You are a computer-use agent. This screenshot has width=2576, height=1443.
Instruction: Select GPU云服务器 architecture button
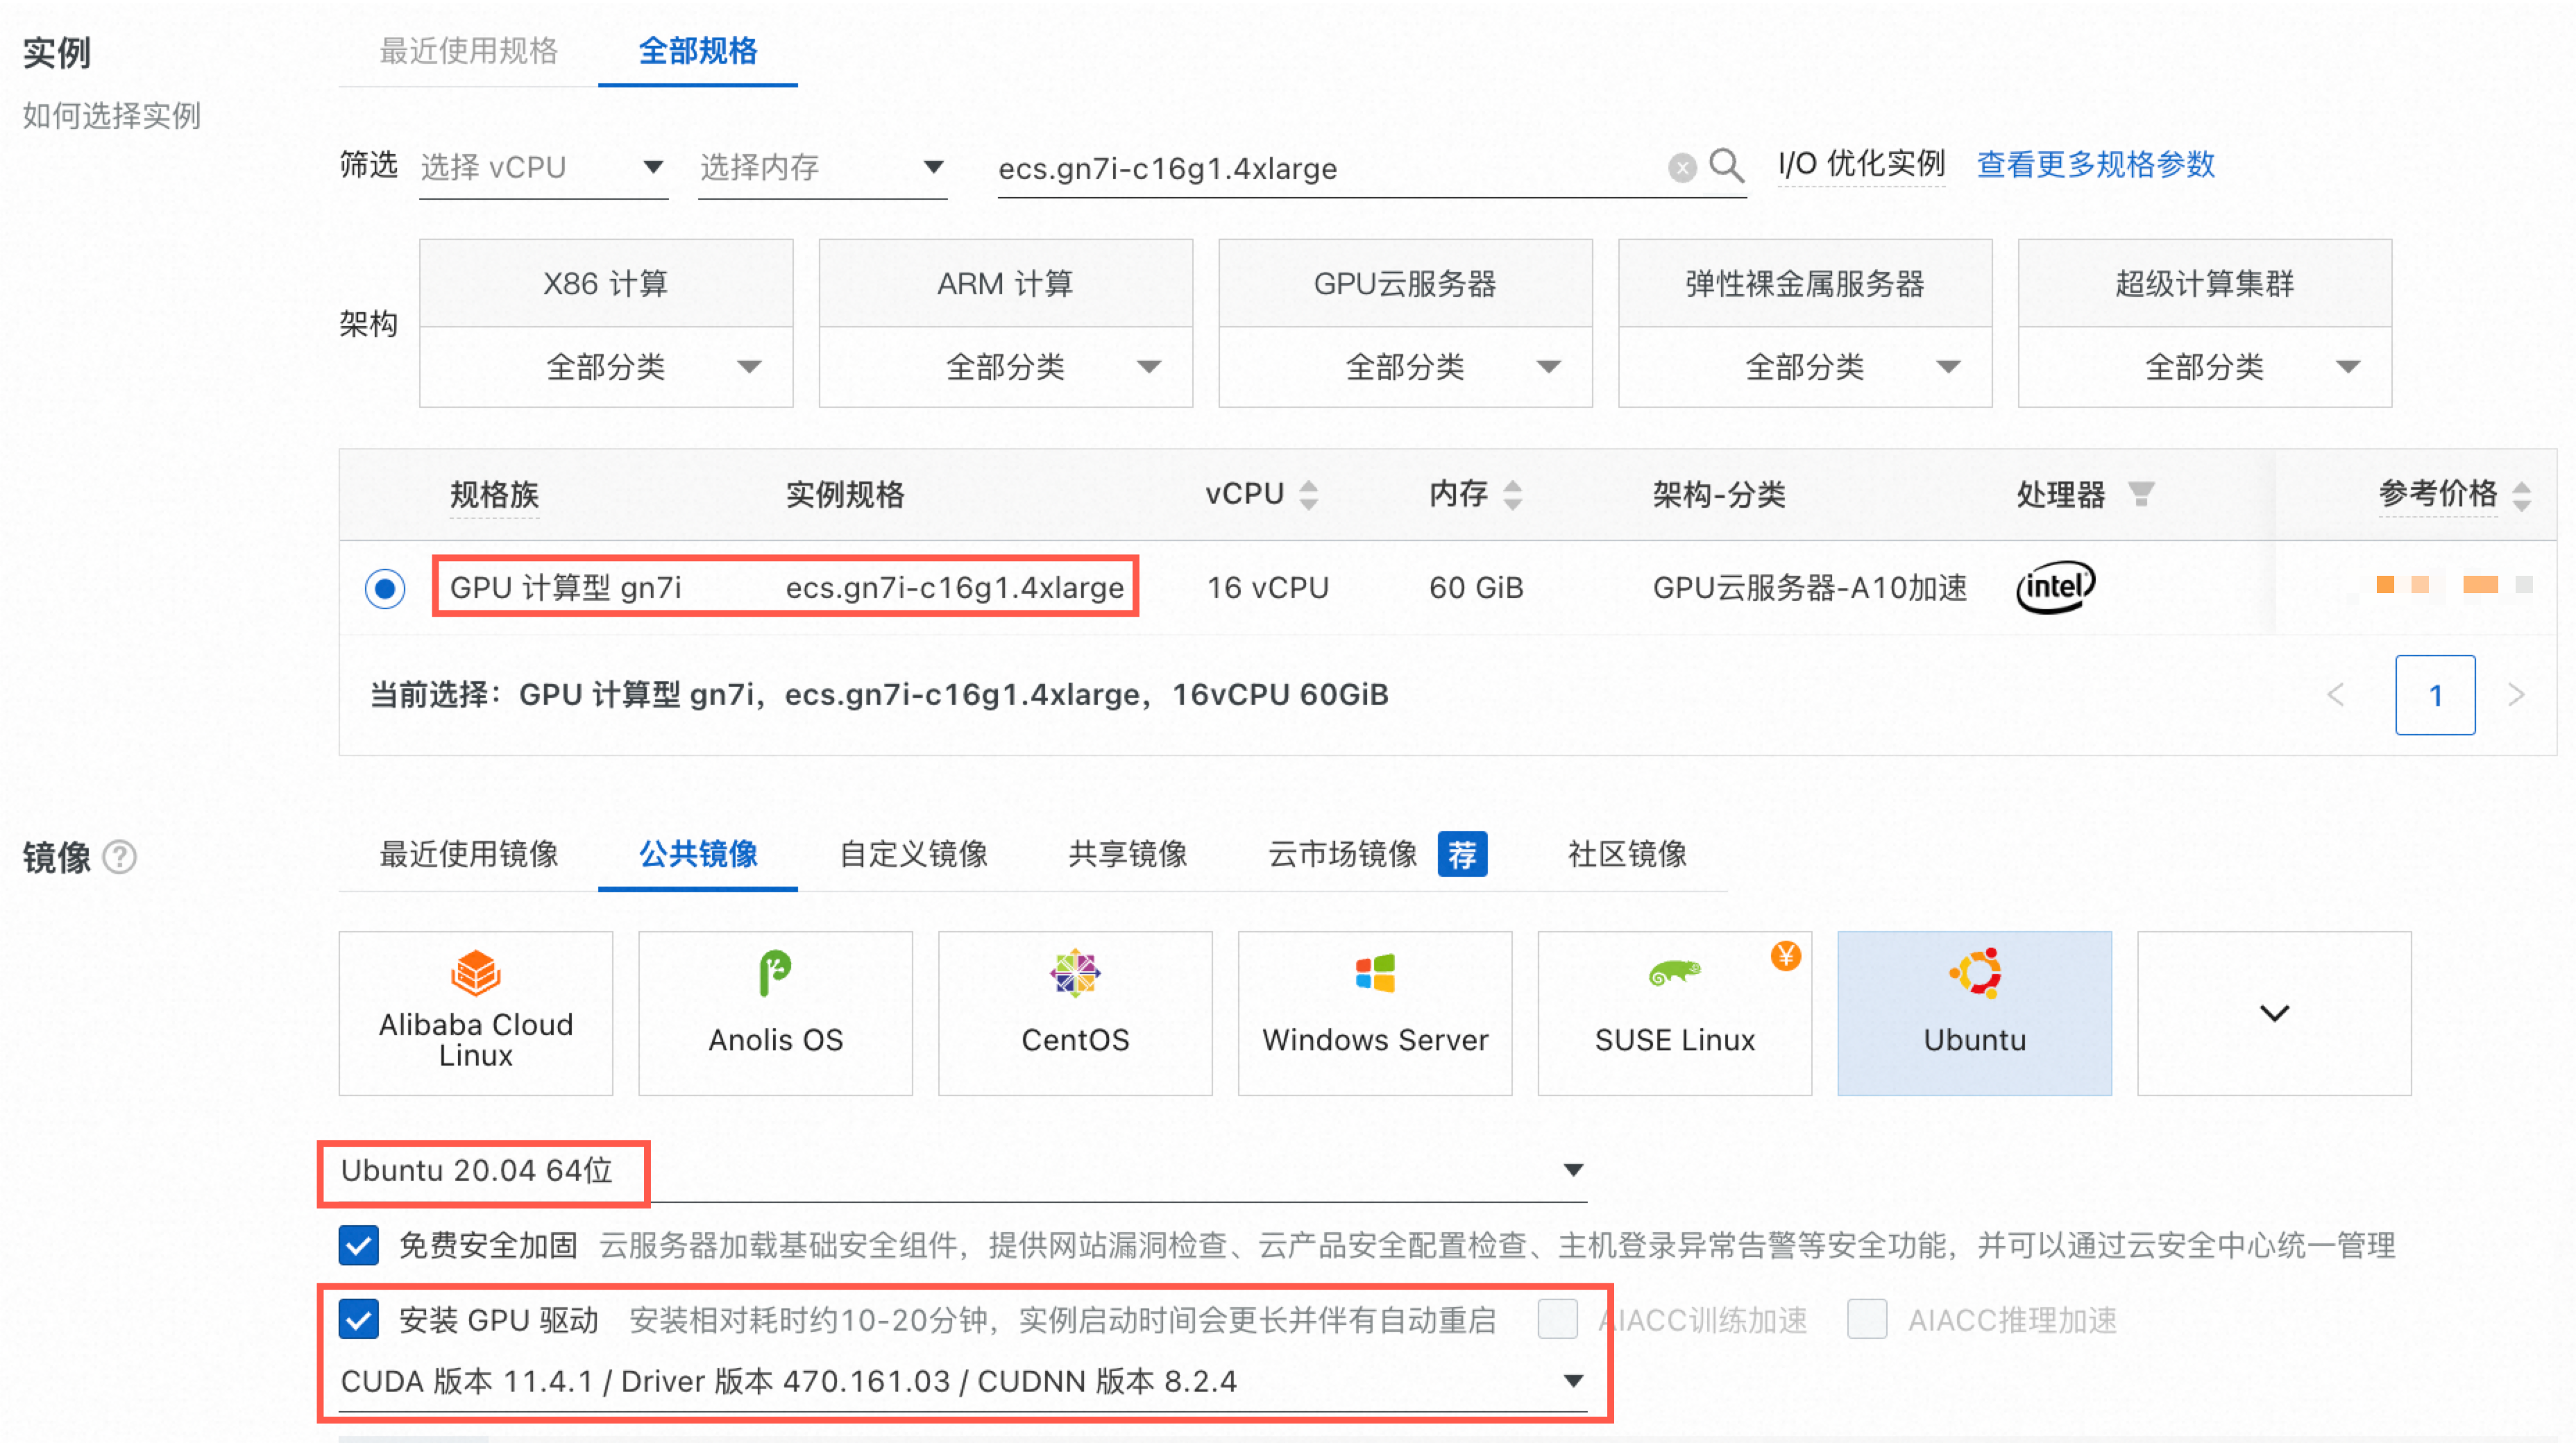(x=1405, y=283)
